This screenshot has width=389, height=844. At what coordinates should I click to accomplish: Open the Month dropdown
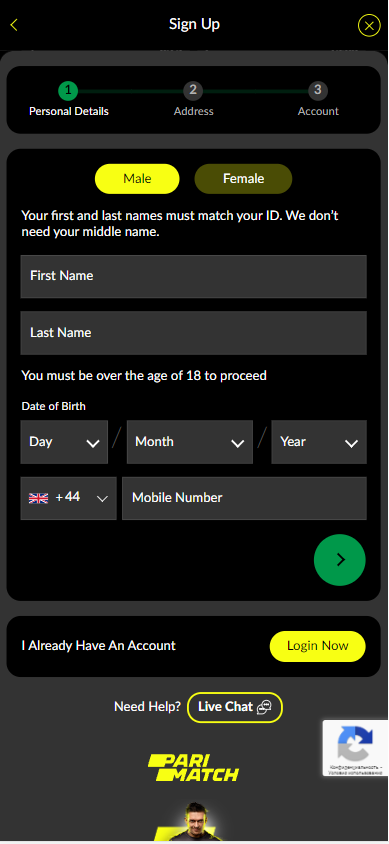189,442
